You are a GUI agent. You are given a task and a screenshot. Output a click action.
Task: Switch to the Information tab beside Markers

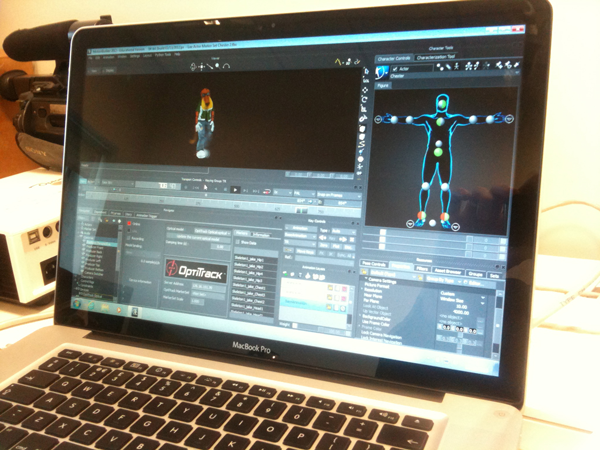click(262, 235)
